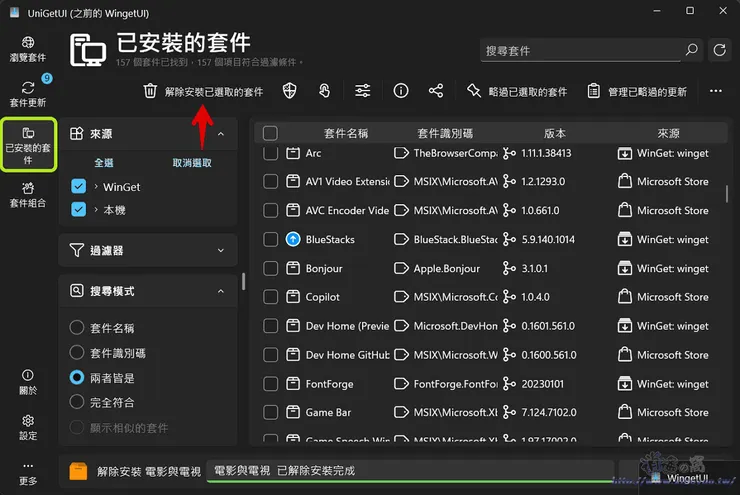Select the 完全符合 radio option
The image size is (740, 495).
(x=76, y=402)
